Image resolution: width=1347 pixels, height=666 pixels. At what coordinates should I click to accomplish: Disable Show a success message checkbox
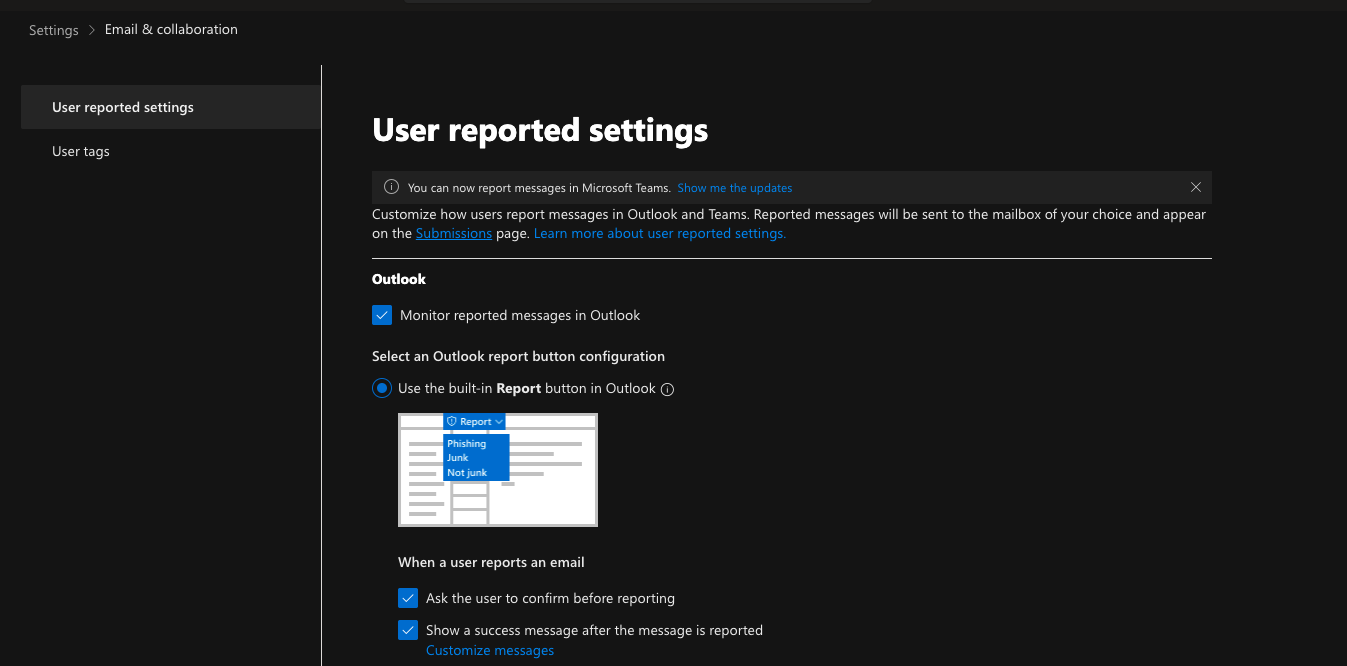408,630
